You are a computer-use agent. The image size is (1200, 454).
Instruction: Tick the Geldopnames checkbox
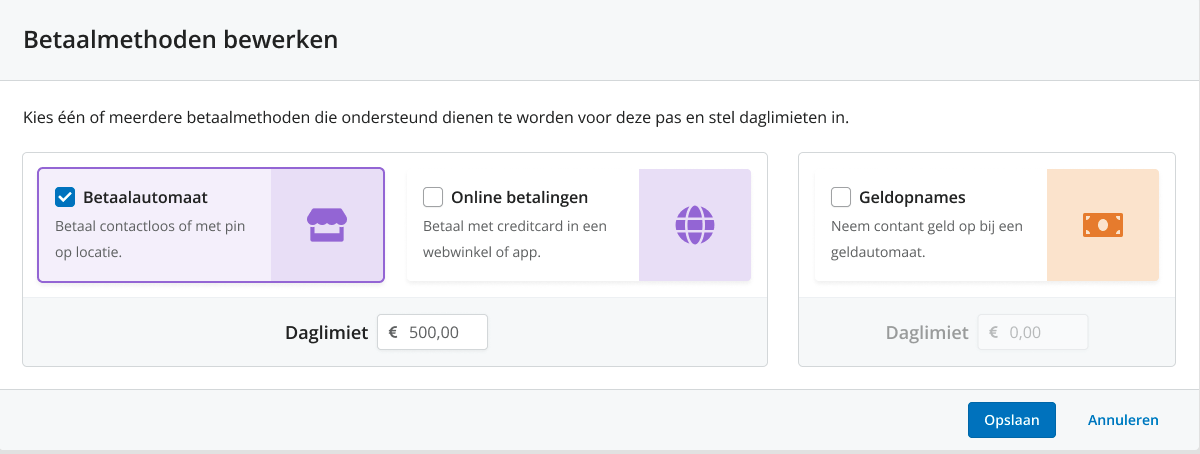(841, 197)
